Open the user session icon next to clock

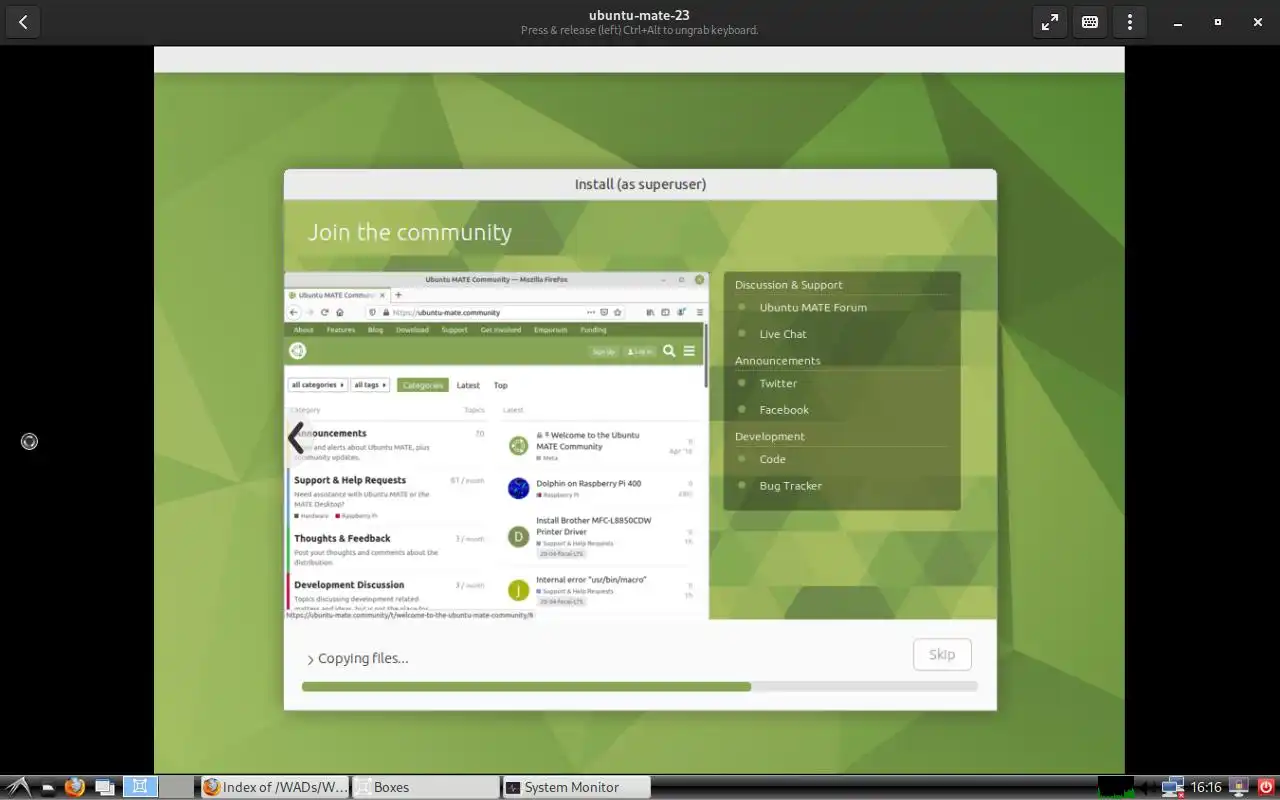[x=1239, y=787]
